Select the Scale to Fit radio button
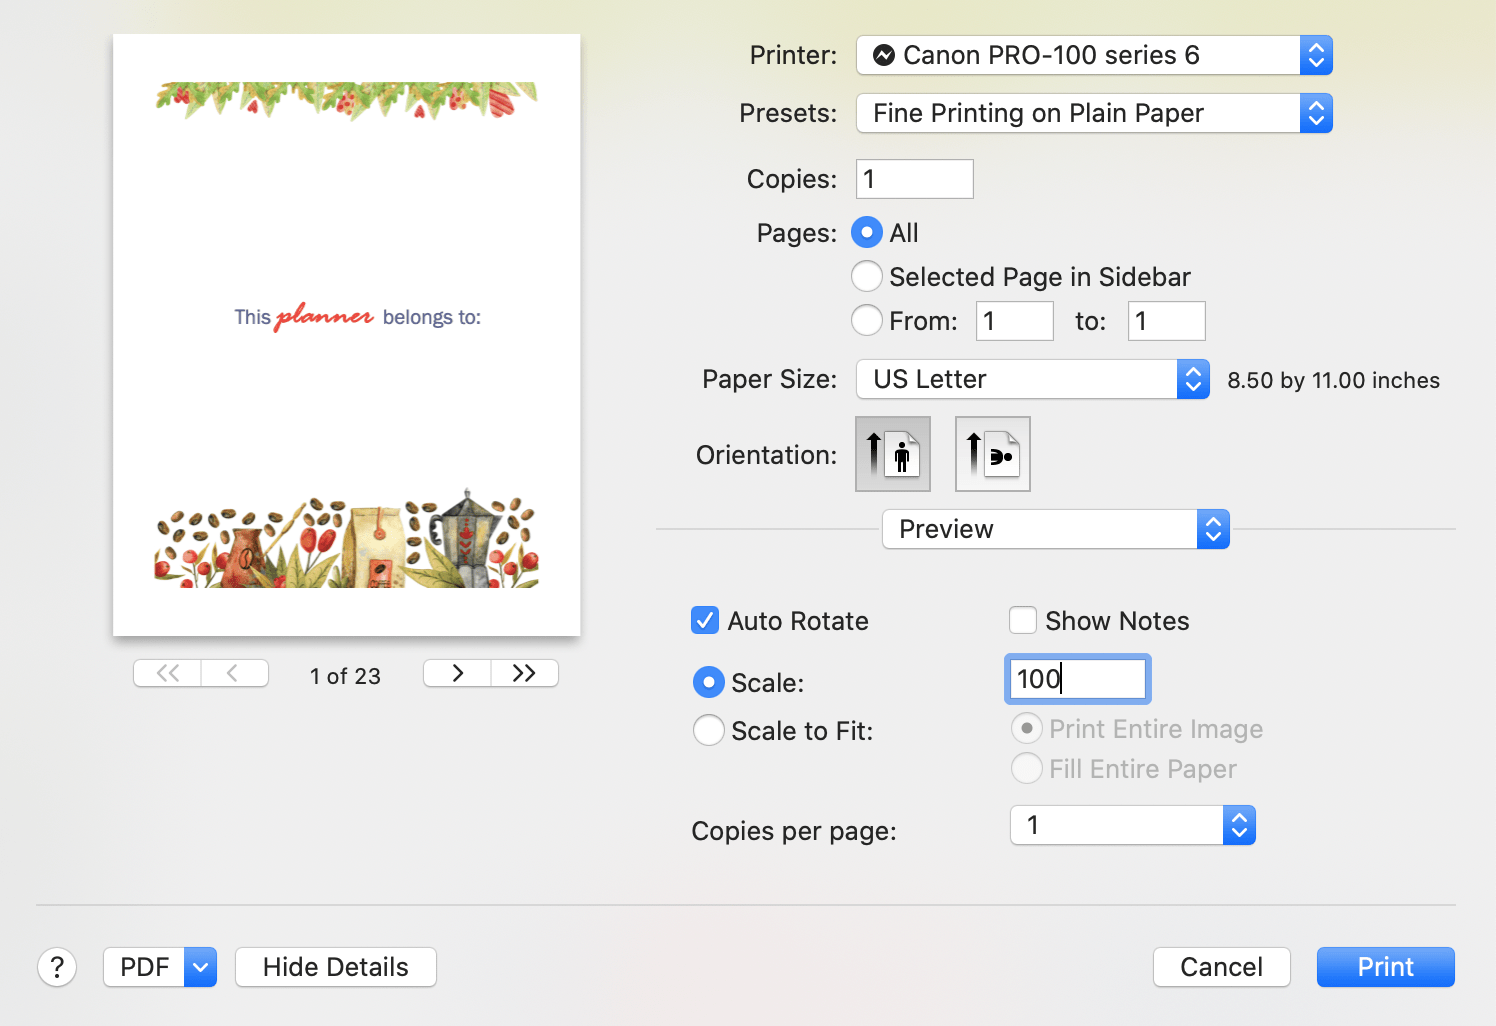Viewport: 1496px width, 1026px height. pyautogui.click(x=709, y=730)
